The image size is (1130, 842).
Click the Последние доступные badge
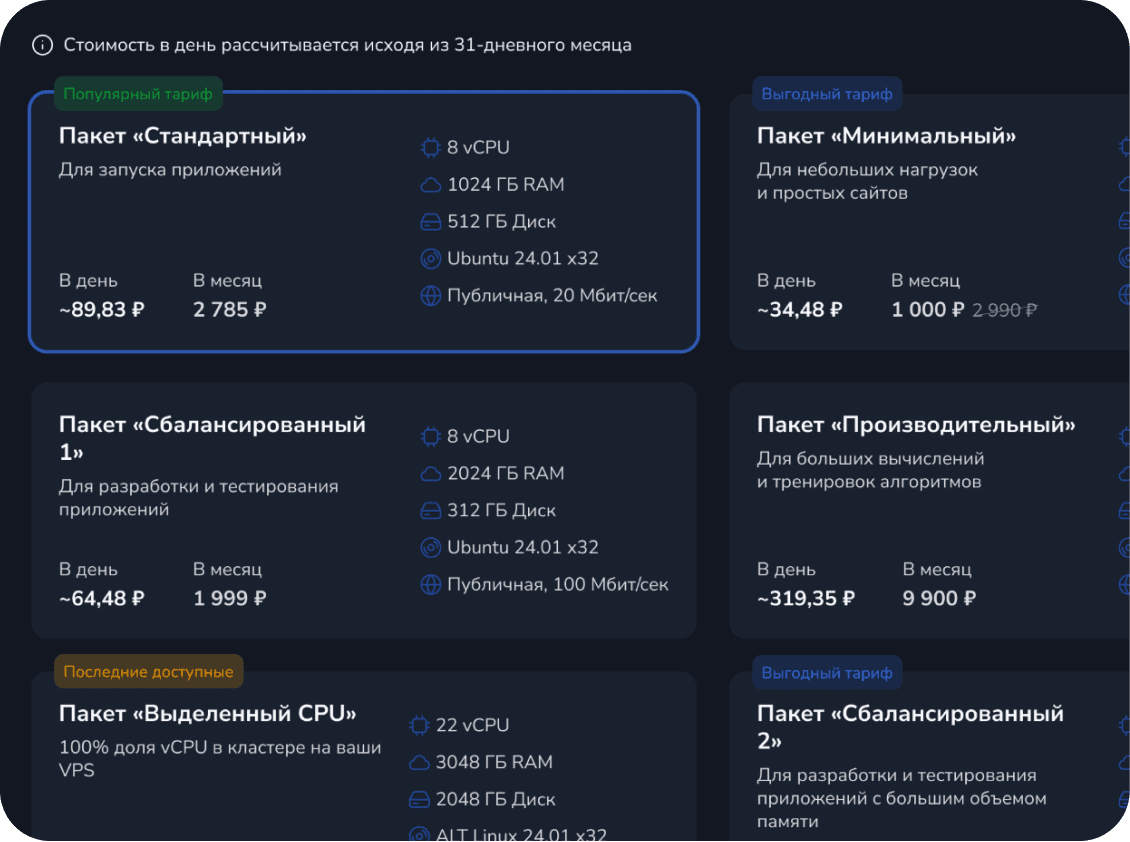[148, 672]
